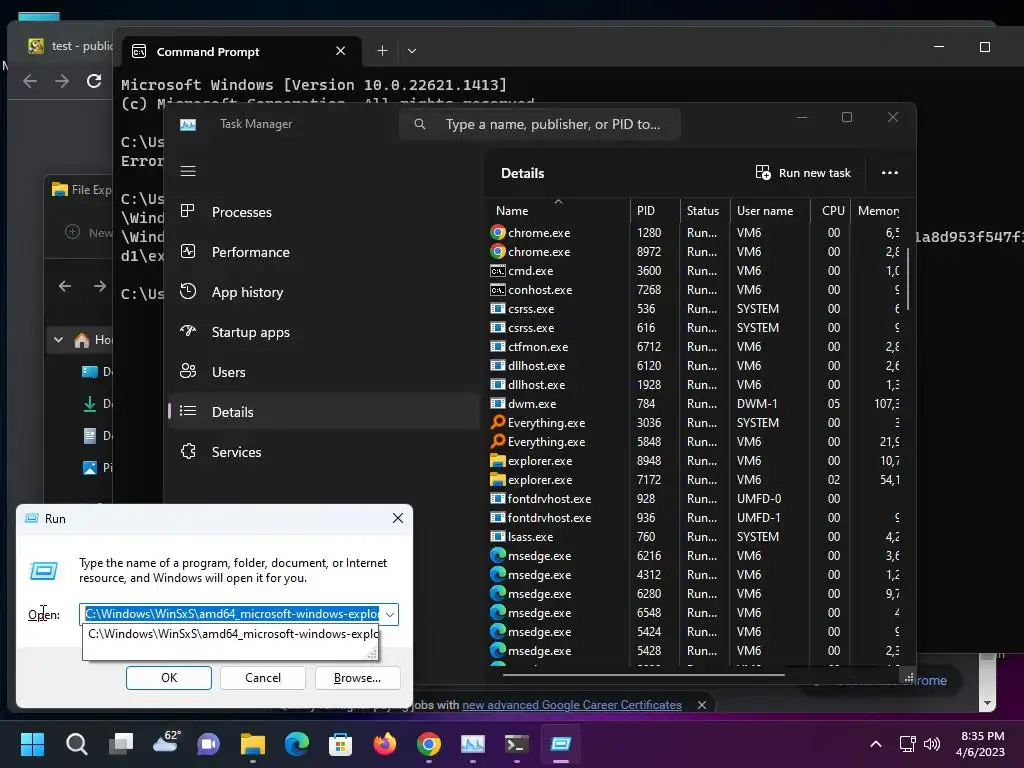Viewport: 1024px width, 768px height.
Task: Select cmd.exe process row
Action: [x=696, y=271]
